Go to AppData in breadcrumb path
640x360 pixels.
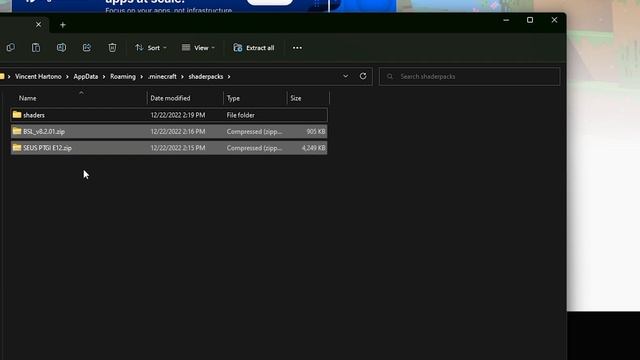pyautogui.click(x=86, y=76)
